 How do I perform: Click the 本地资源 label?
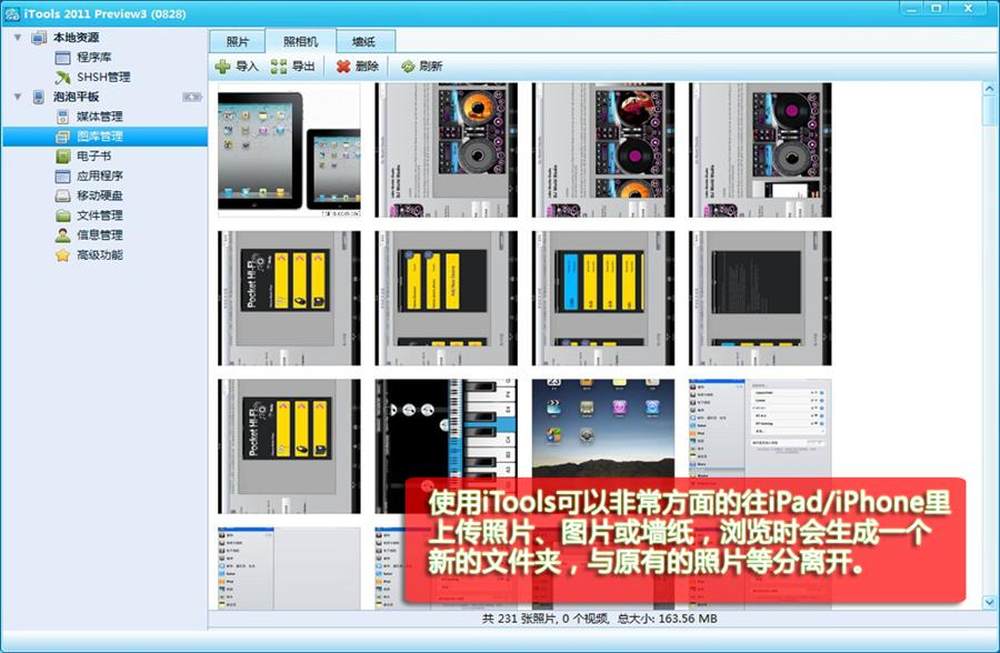click(x=76, y=38)
